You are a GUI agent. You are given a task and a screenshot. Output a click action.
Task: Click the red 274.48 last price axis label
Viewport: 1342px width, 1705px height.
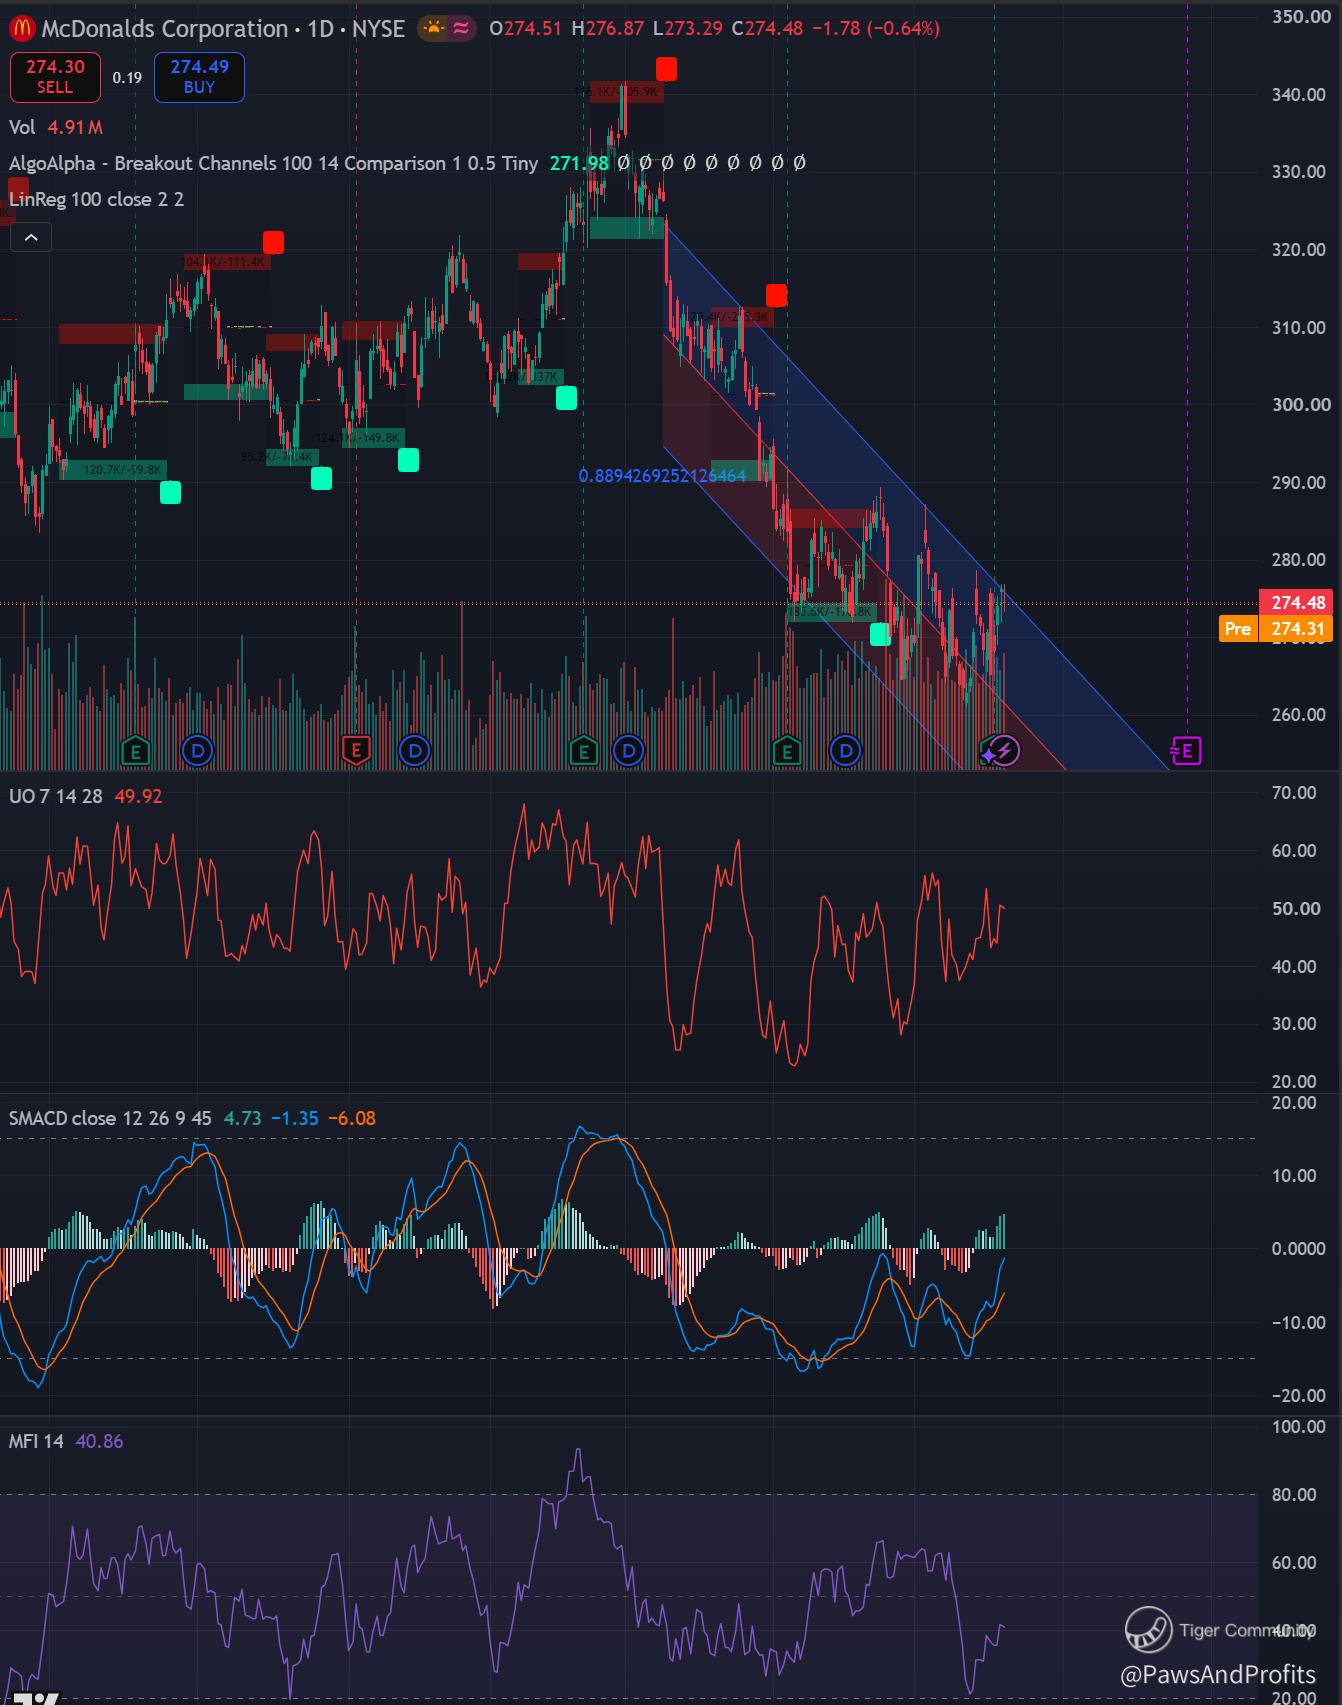(1298, 602)
